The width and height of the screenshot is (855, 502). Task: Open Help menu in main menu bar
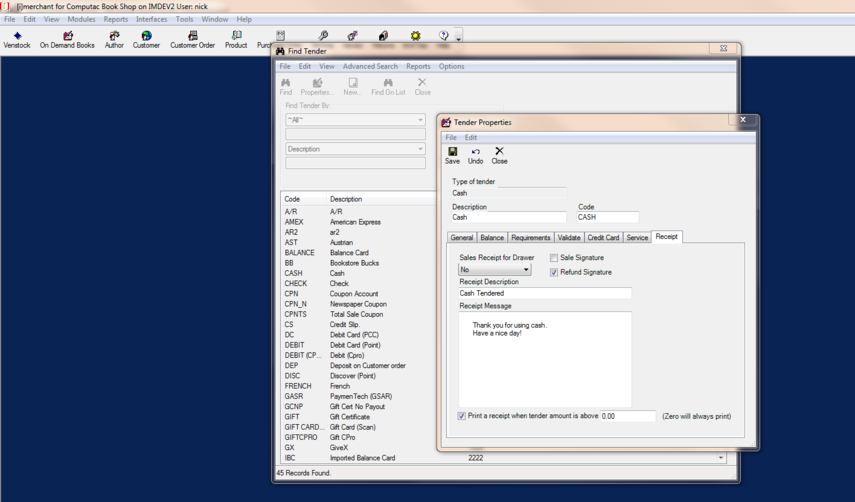coord(244,19)
